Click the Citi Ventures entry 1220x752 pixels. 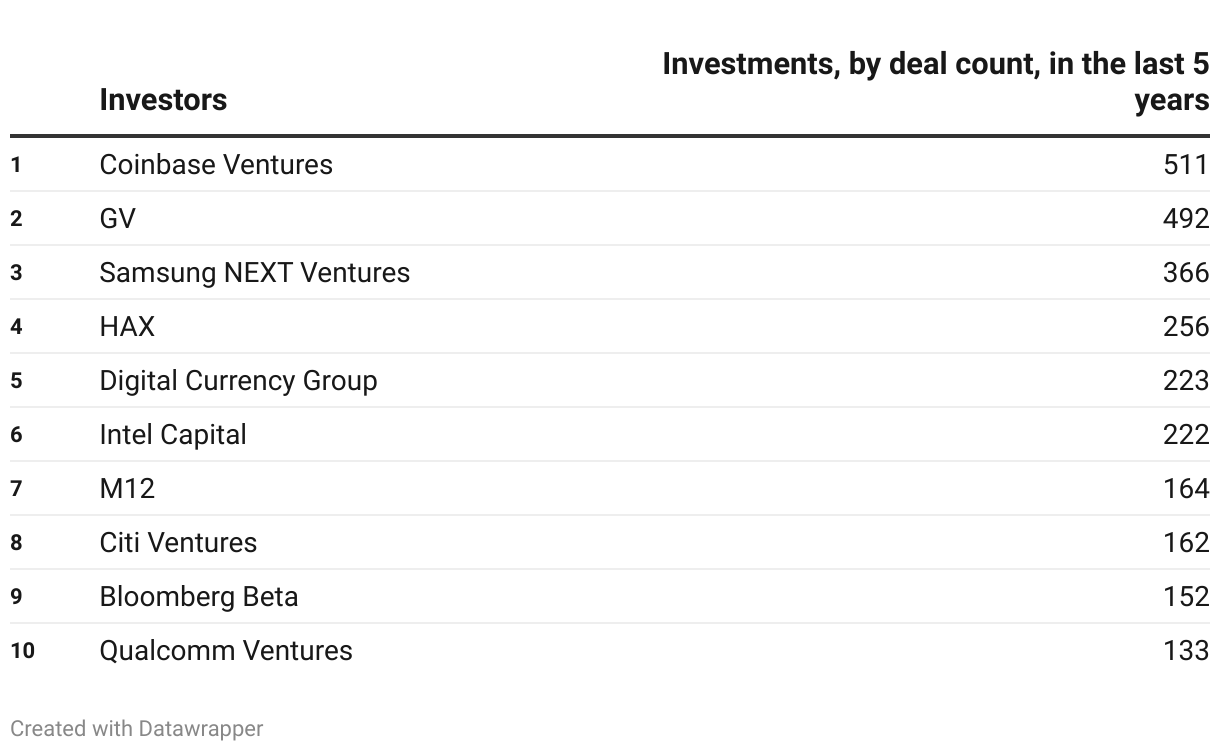pyautogui.click(x=178, y=542)
